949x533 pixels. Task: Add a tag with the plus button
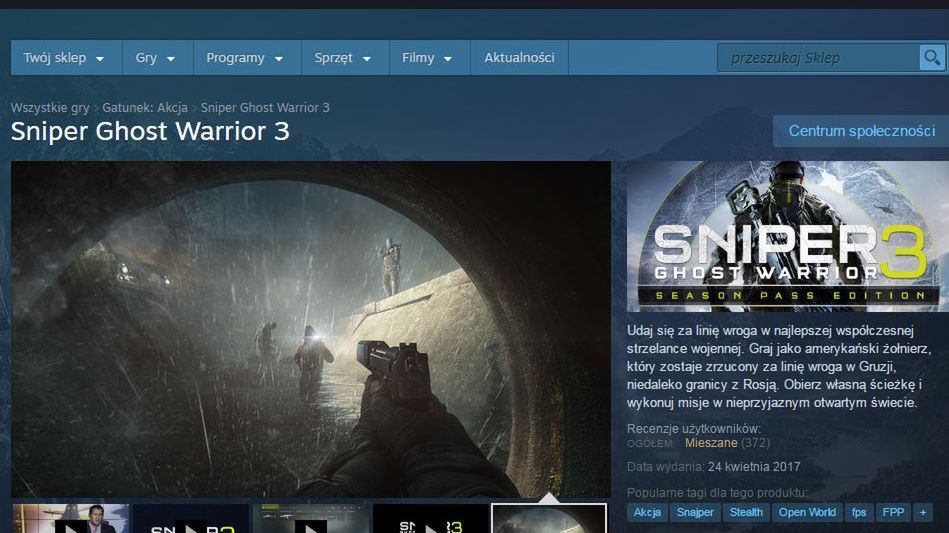point(923,512)
